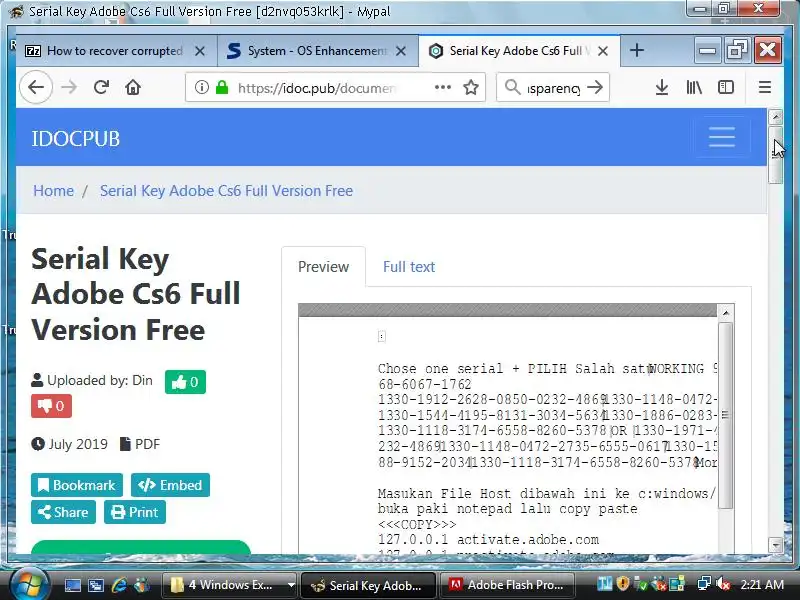Click the browser forward arrow

[x=69, y=87]
